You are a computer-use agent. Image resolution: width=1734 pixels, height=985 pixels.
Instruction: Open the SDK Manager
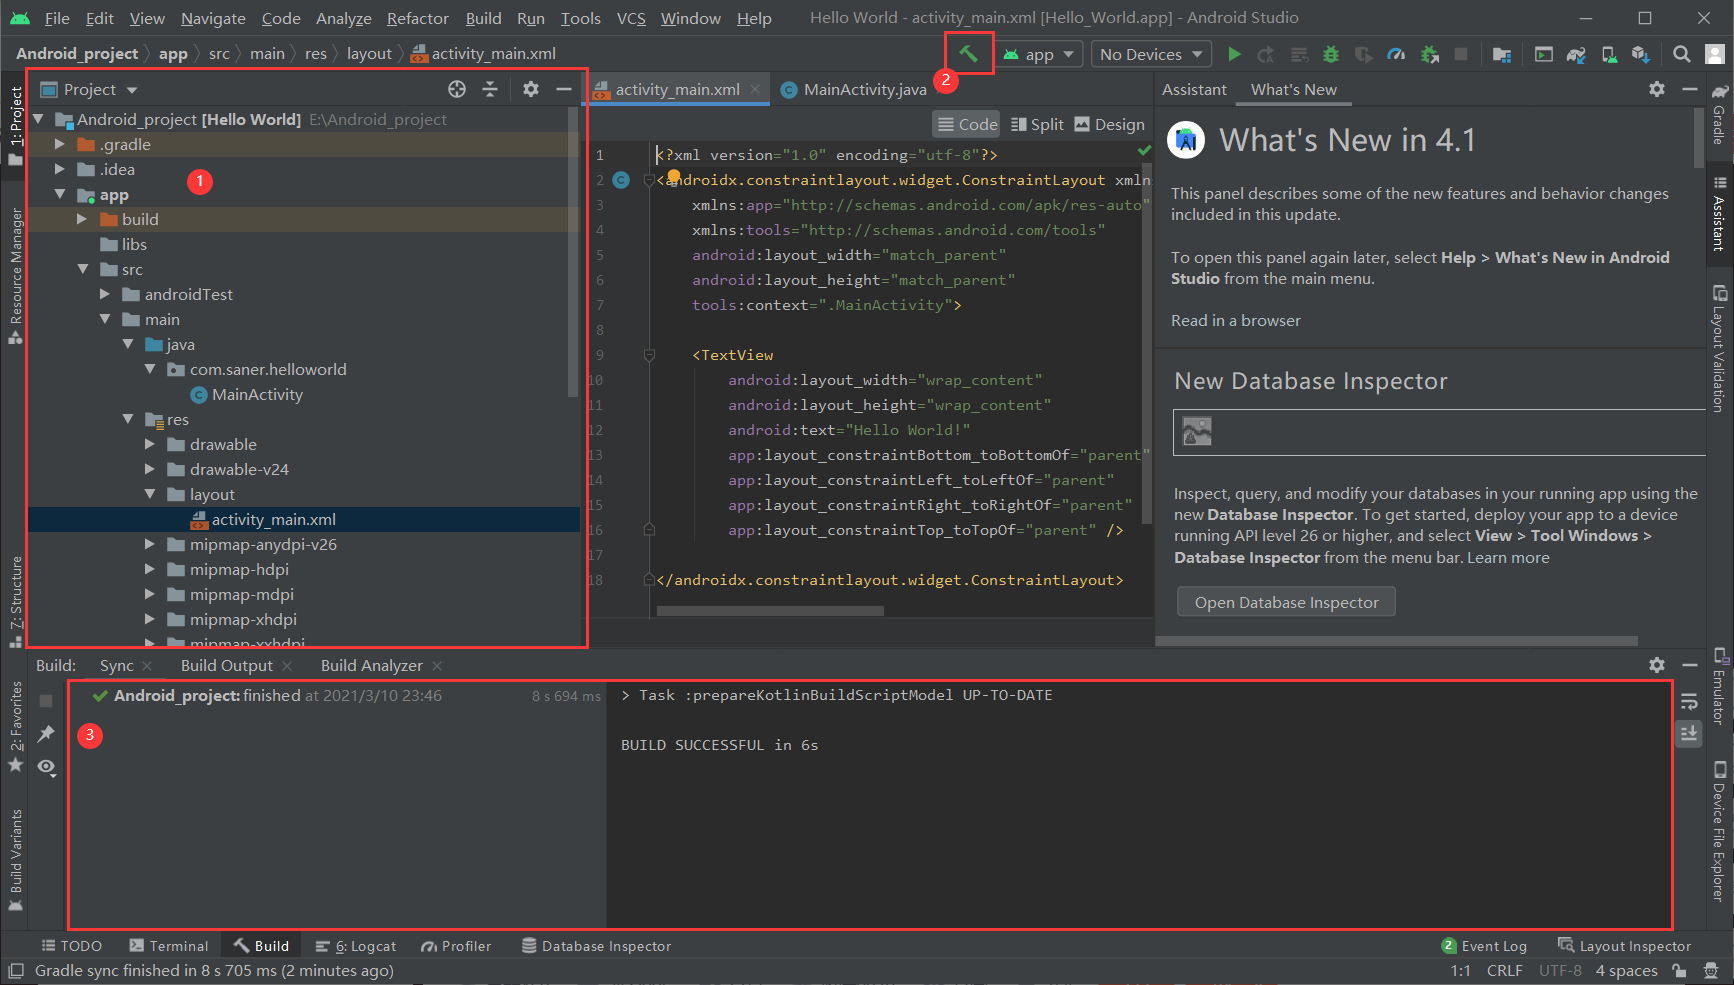coord(1610,54)
